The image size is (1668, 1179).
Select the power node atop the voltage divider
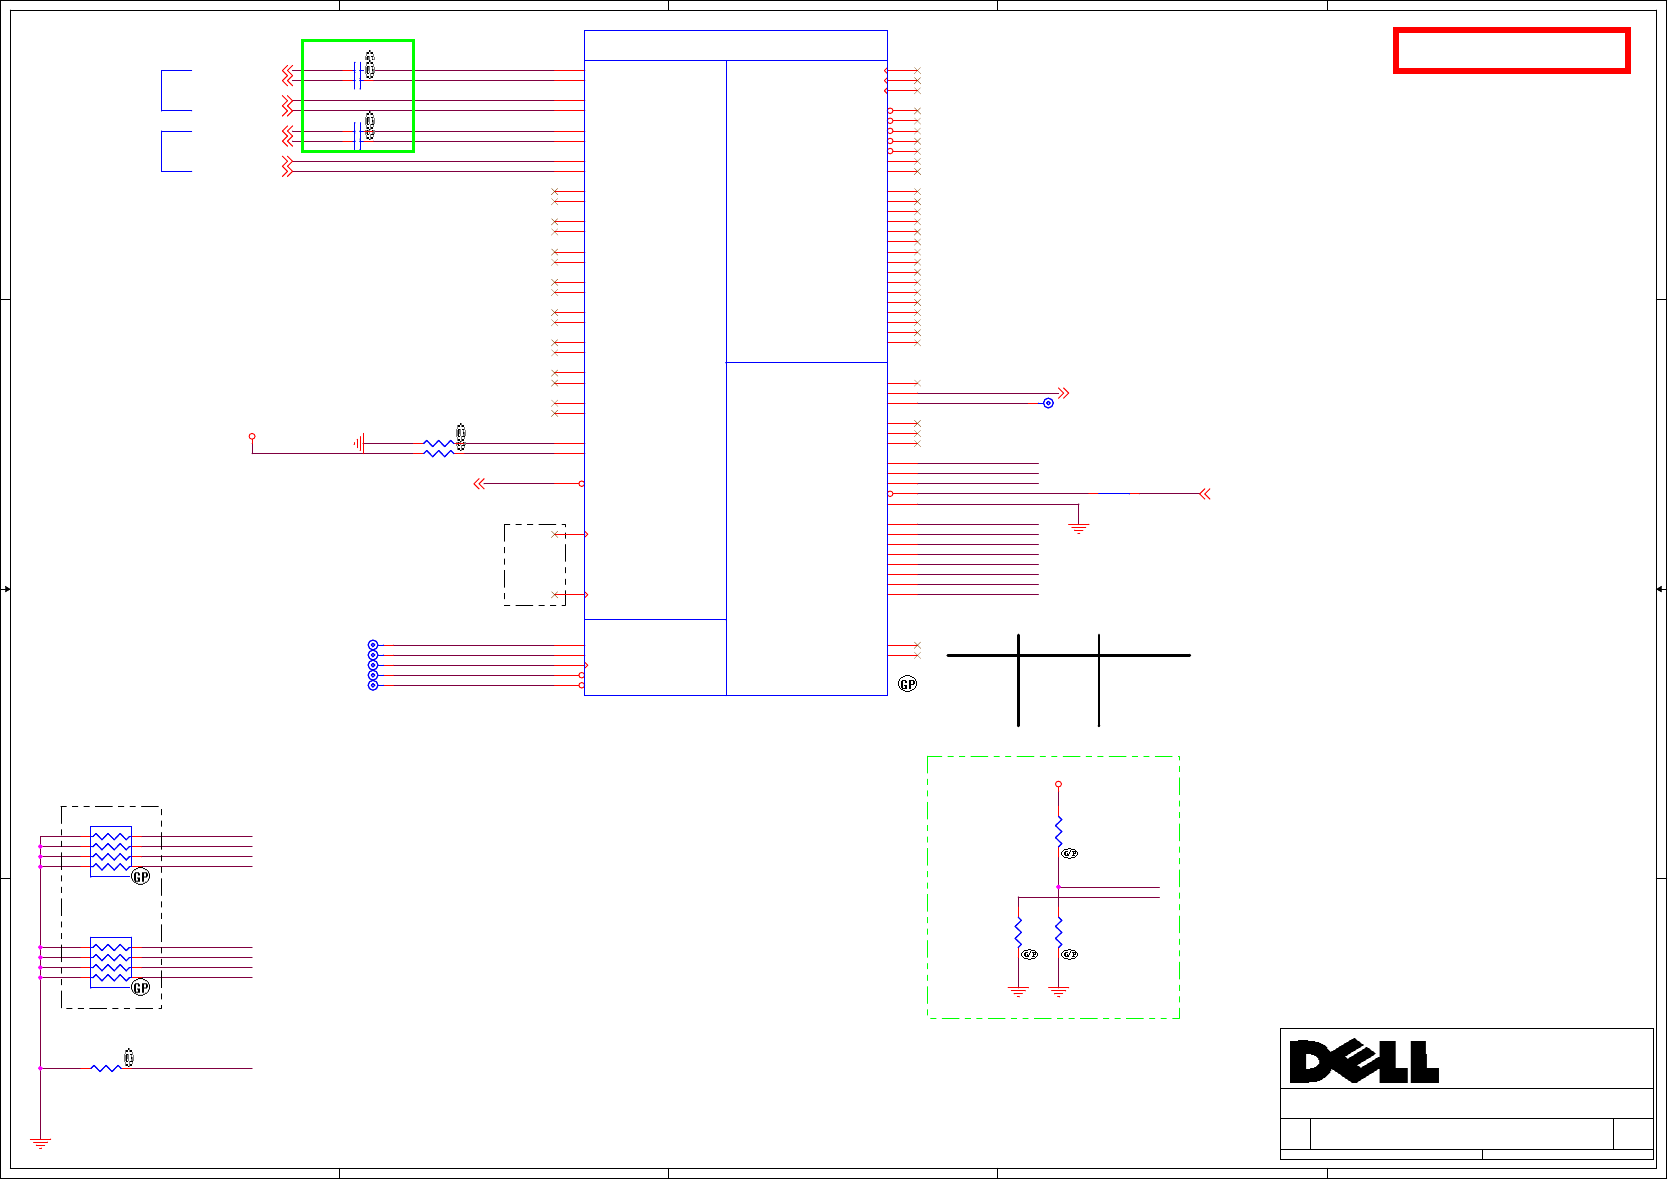(1058, 785)
